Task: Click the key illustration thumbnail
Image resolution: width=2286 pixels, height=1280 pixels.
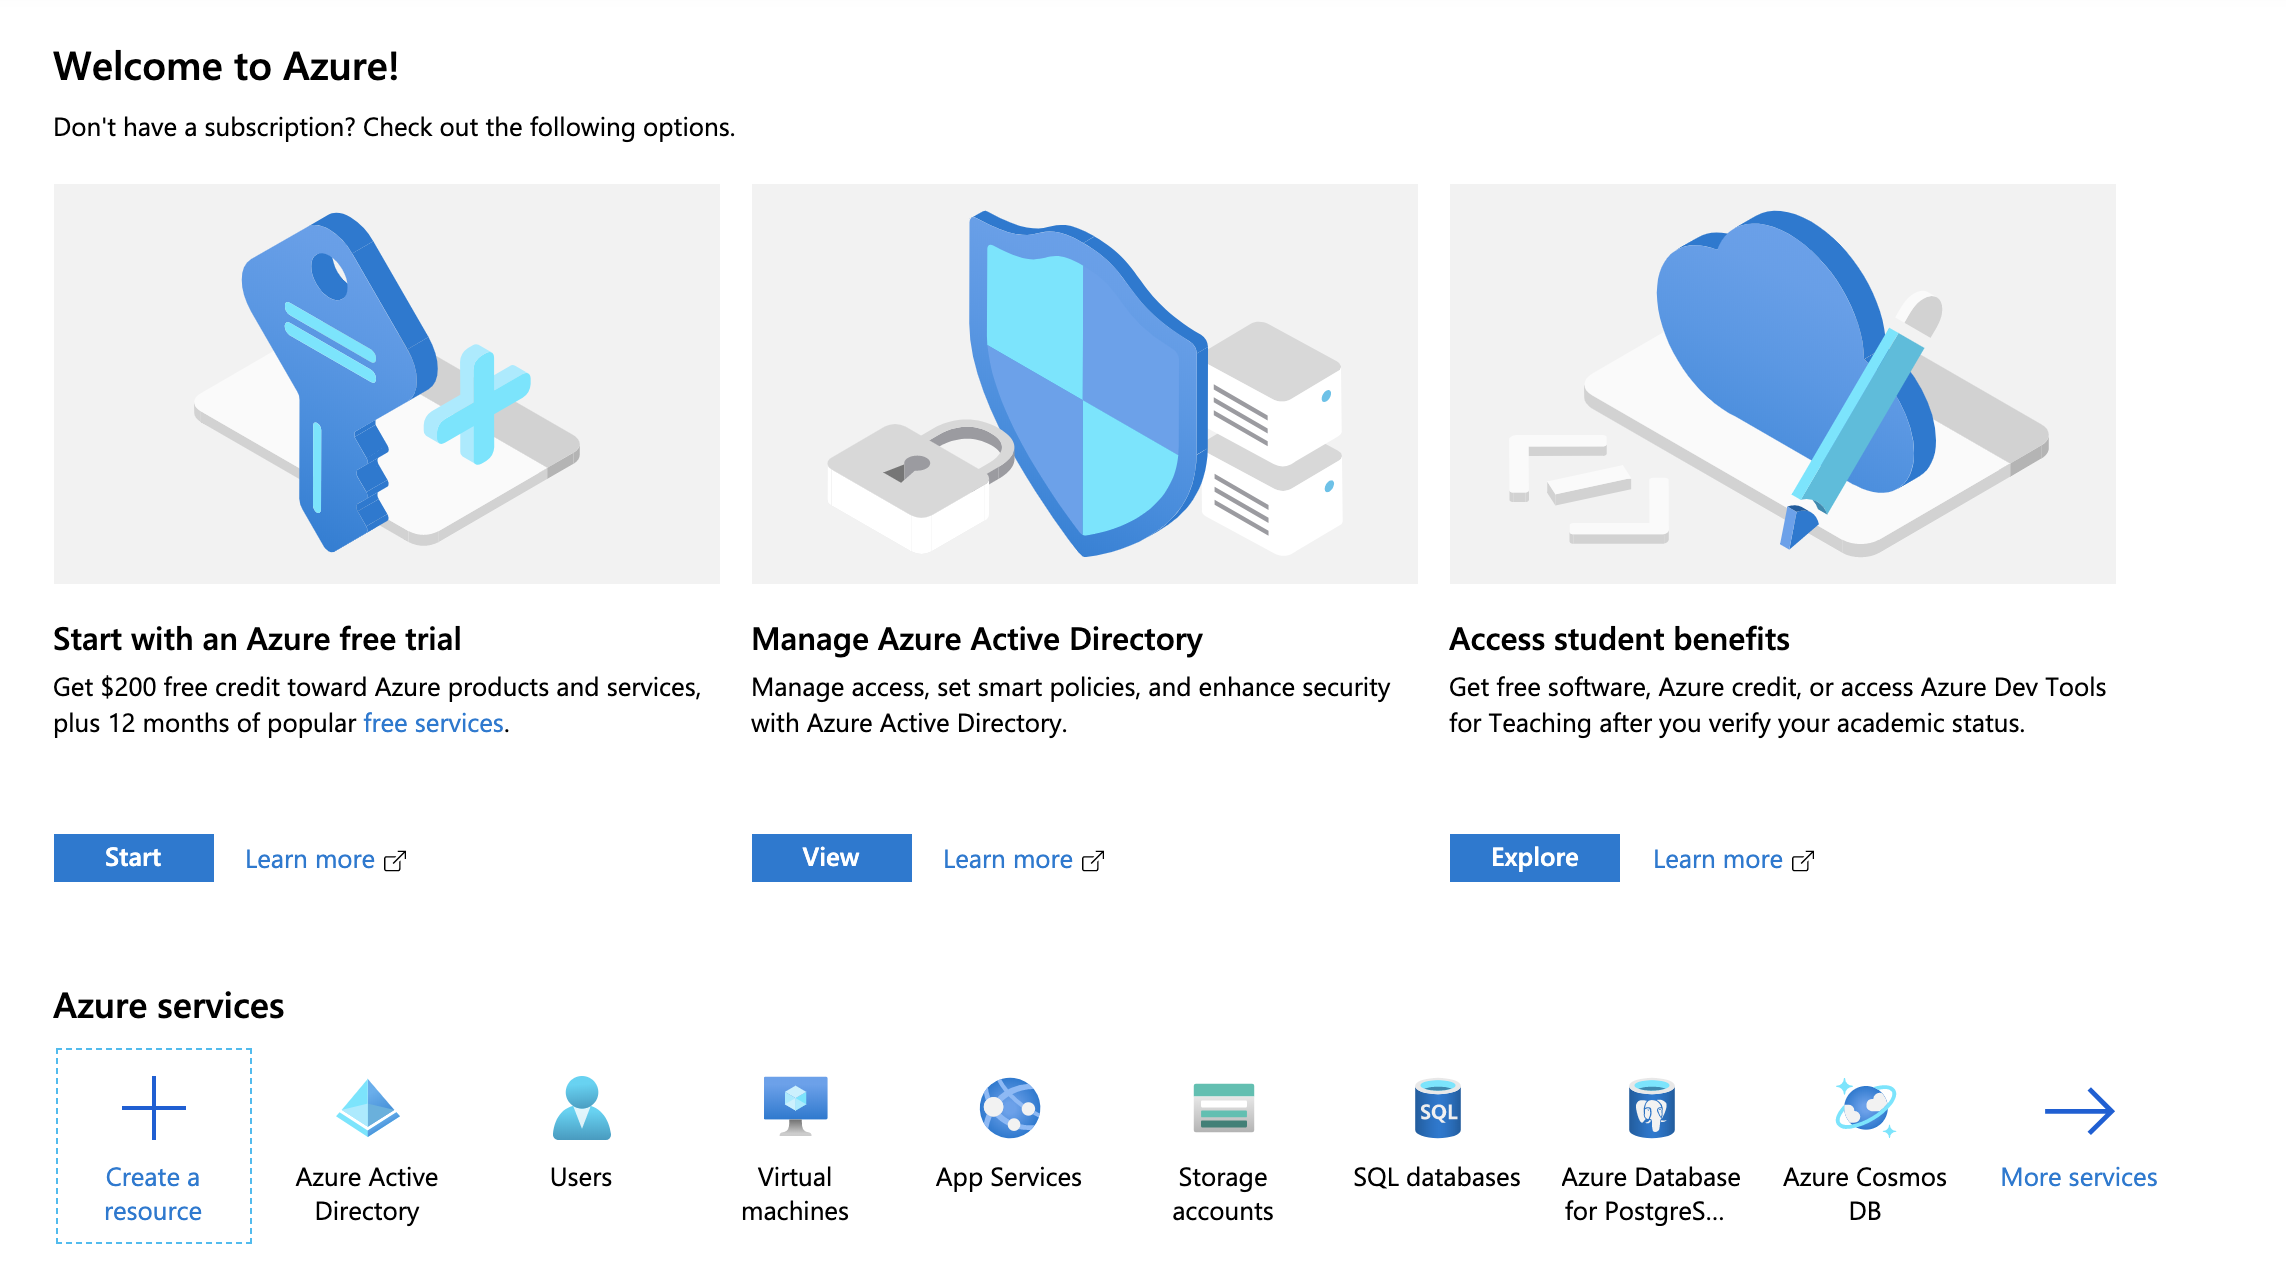Action: pos(386,383)
